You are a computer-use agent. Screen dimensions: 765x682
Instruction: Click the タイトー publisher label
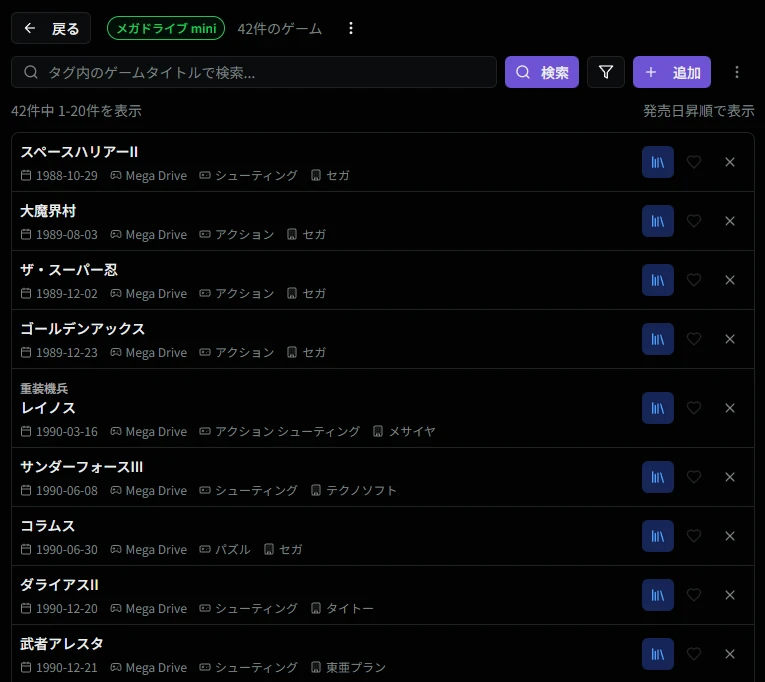click(x=349, y=608)
